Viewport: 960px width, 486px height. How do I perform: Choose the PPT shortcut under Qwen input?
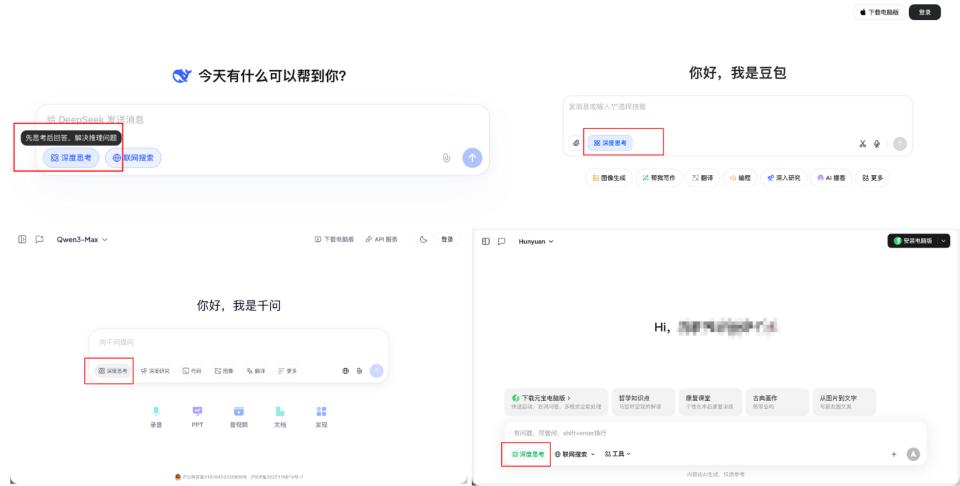pyautogui.click(x=197, y=416)
